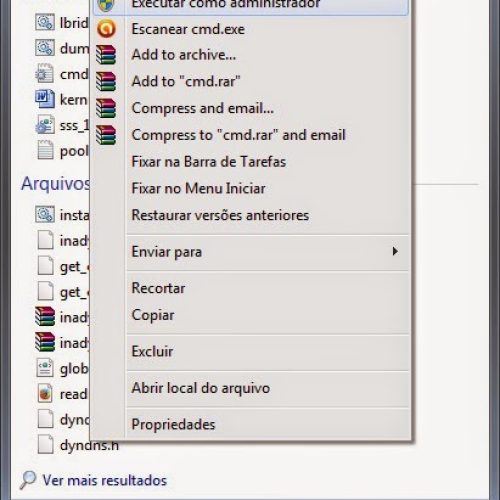Image resolution: width=500 pixels, height=500 pixels.
Task: Click WinRAR icon beside Add to "cmd.rar"
Action: click(106, 82)
